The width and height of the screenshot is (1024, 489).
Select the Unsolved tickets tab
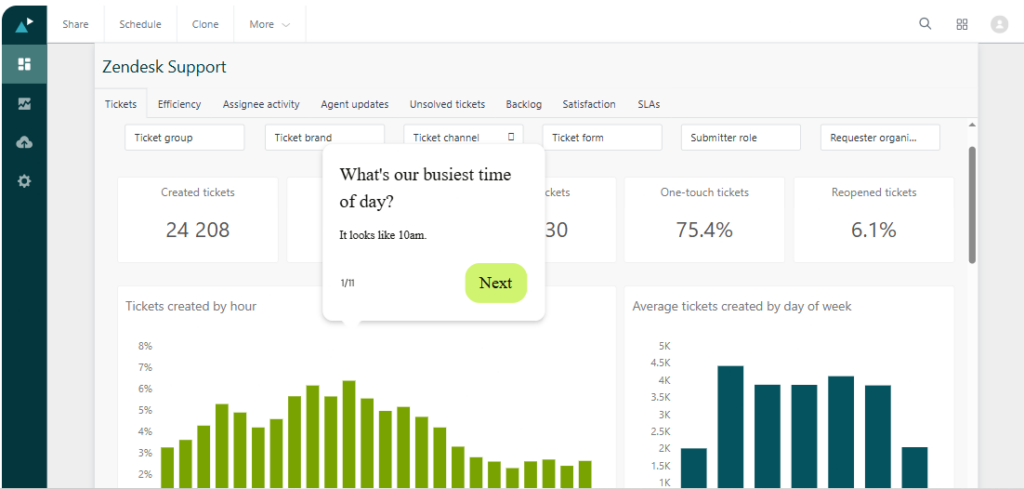tap(447, 104)
